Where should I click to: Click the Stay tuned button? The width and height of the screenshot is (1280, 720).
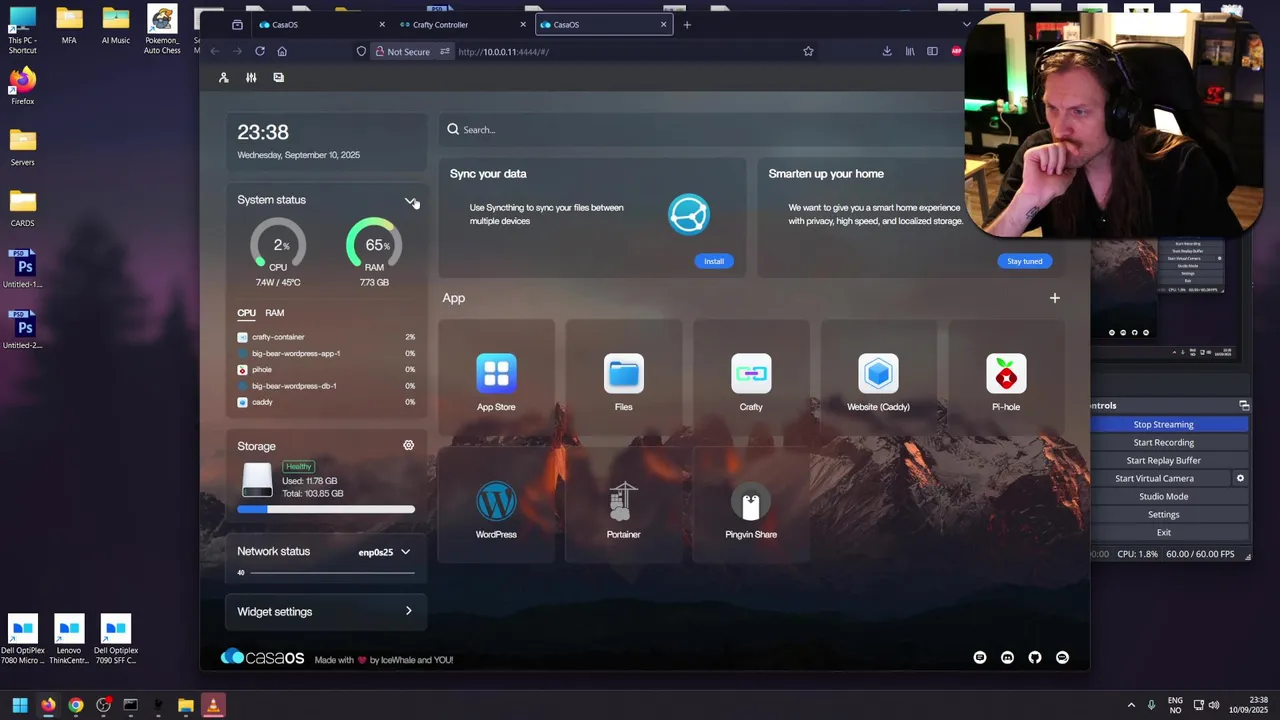click(x=1024, y=261)
